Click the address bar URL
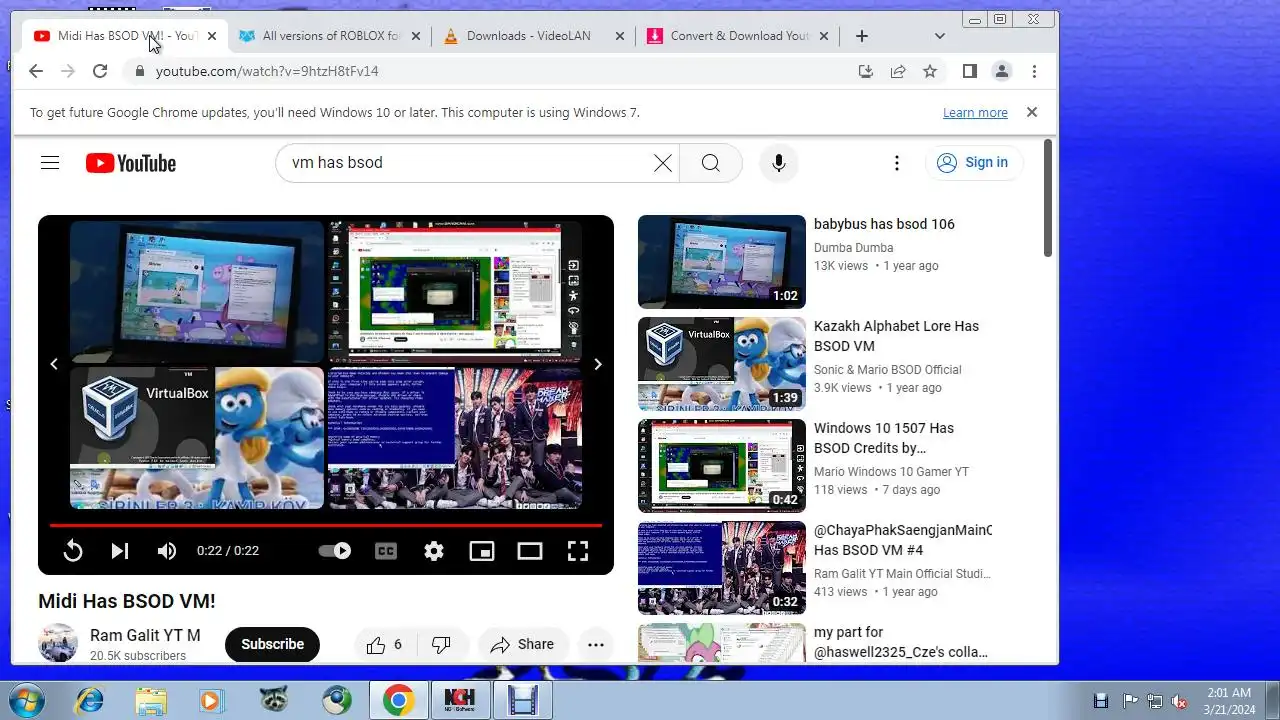Viewport: 1280px width, 720px height. tap(267, 71)
